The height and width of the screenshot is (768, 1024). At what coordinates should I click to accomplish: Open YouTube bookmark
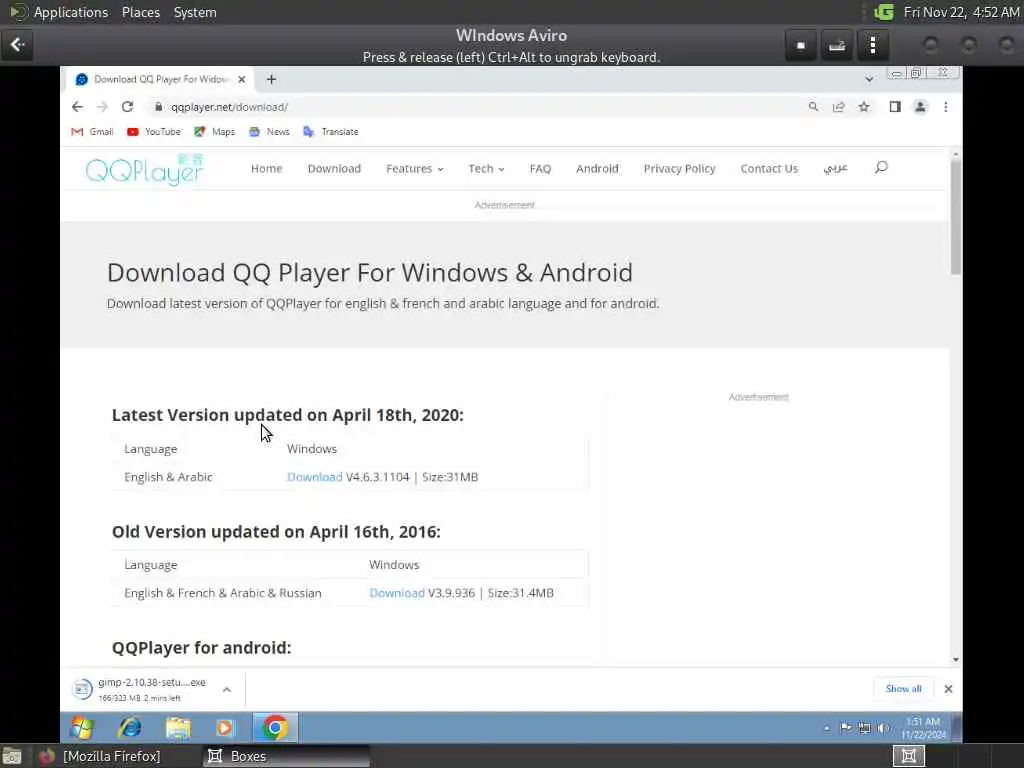tap(154, 132)
